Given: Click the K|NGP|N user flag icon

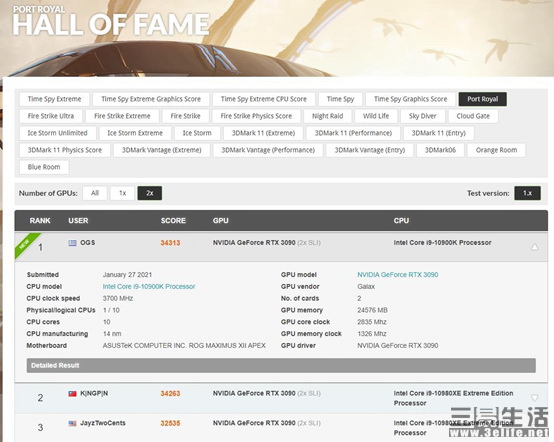Looking at the screenshot, I should pyautogui.click(x=72, y=394).
